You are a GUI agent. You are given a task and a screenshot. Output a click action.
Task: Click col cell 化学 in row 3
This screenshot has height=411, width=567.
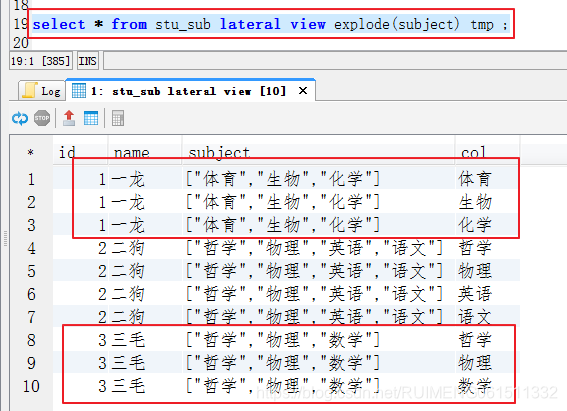(487, 225)
